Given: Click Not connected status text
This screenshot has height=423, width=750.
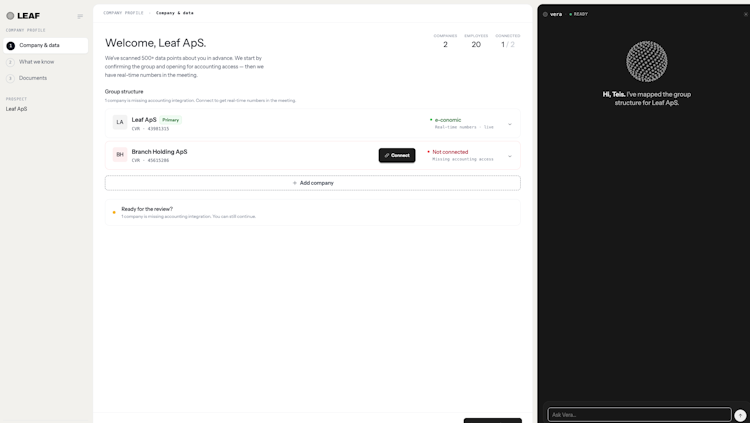Looking at the screenshot, I should 450,152.
